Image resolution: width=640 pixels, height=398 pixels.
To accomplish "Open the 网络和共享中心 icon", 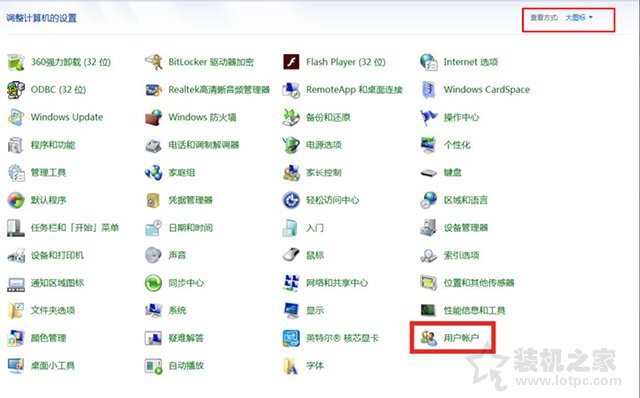I will point(291,283).
